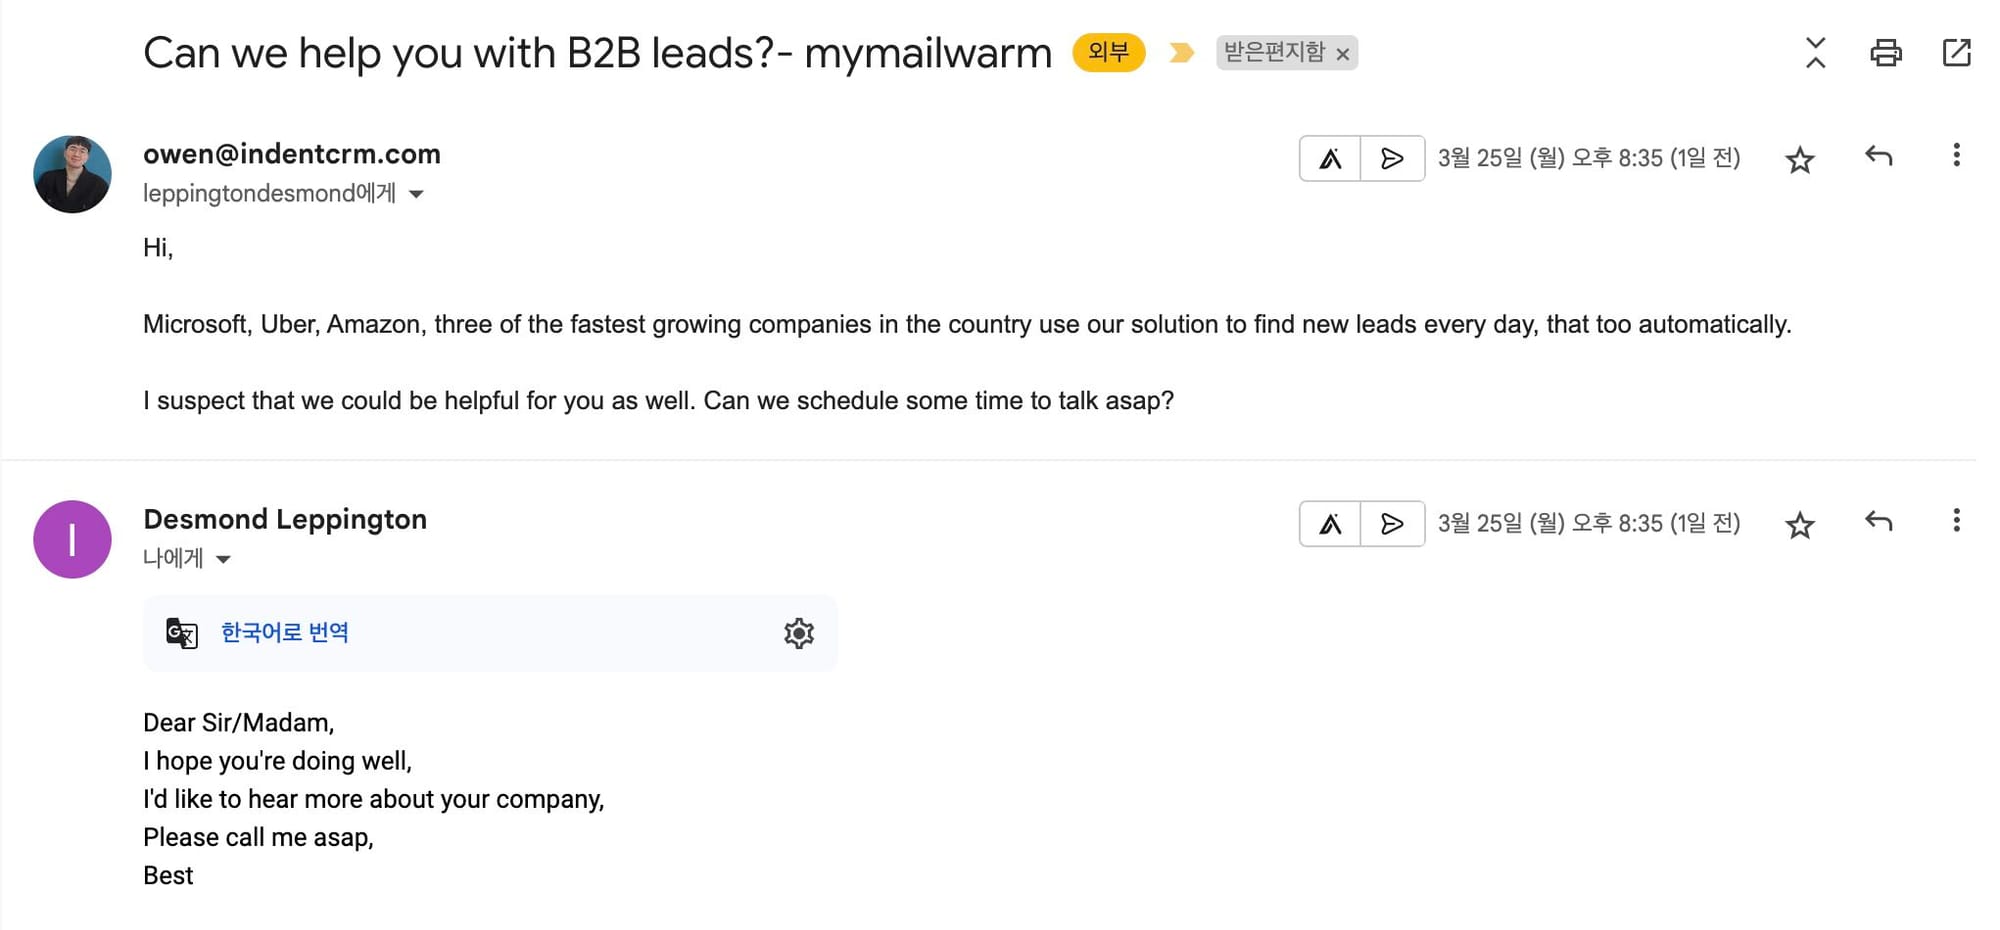Reply to Desmond Leppington's message
This screenshot has width=2000, height=930.
coord(1879,521)
